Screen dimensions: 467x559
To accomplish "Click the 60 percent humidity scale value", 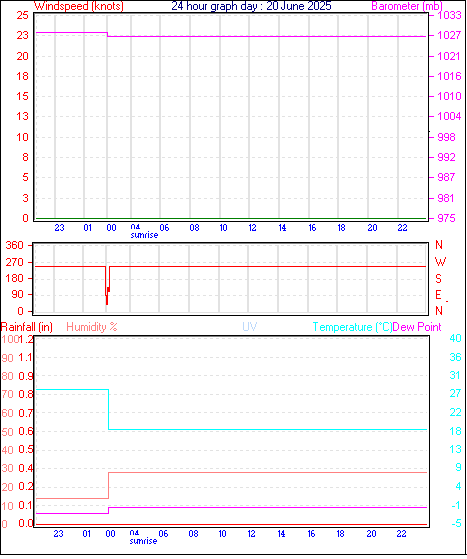I will click(7, 414).
